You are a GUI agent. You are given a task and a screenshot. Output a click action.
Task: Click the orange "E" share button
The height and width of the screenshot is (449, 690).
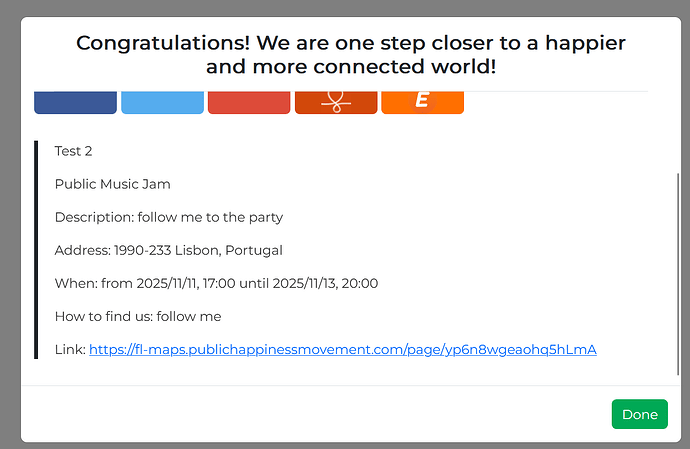(x=422, y=102)
